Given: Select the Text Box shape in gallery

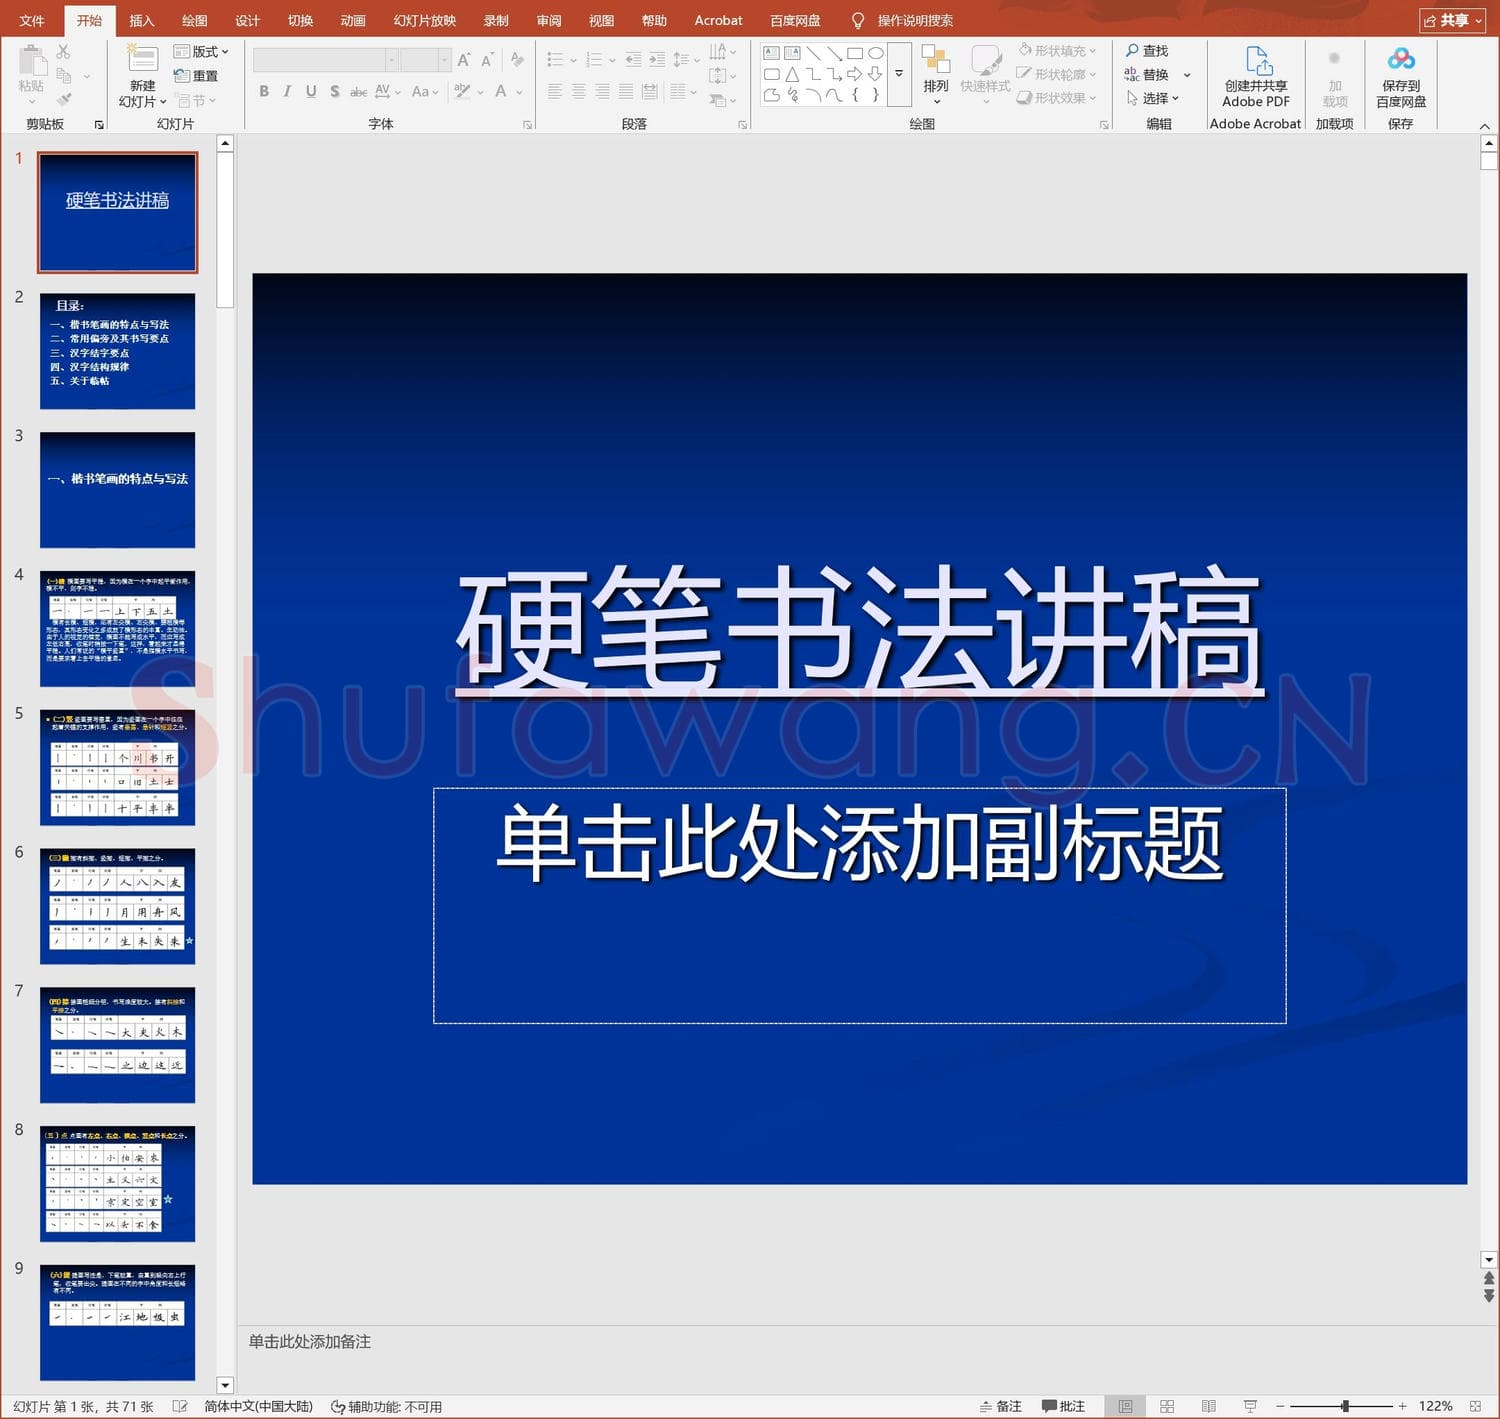Looking at the screenshot, I should tap(772, 53).
